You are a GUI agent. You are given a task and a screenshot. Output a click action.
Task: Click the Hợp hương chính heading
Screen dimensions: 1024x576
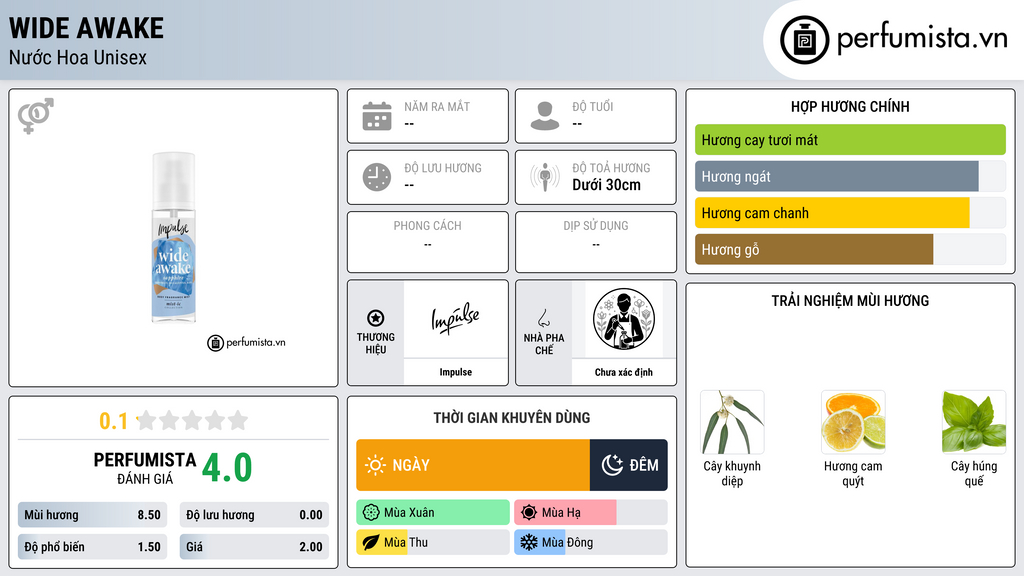click(850, 106)
